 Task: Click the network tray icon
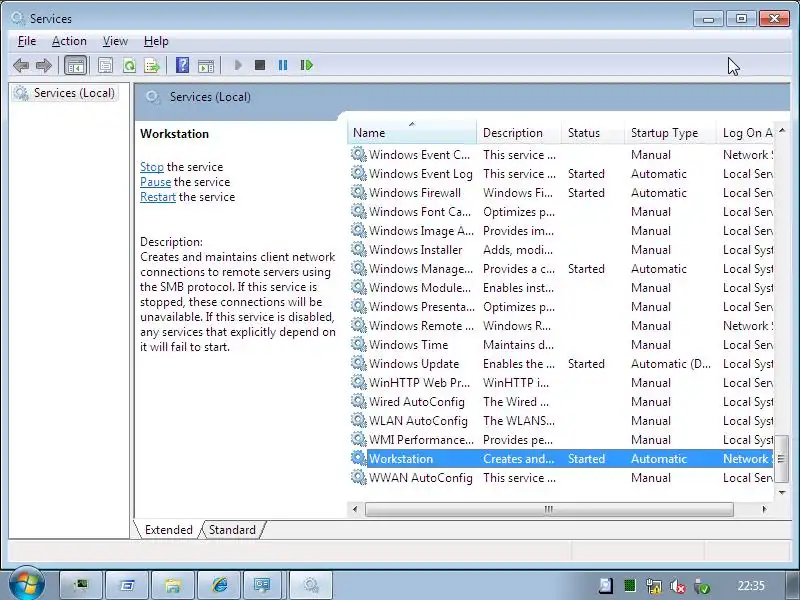coord(654,586)
